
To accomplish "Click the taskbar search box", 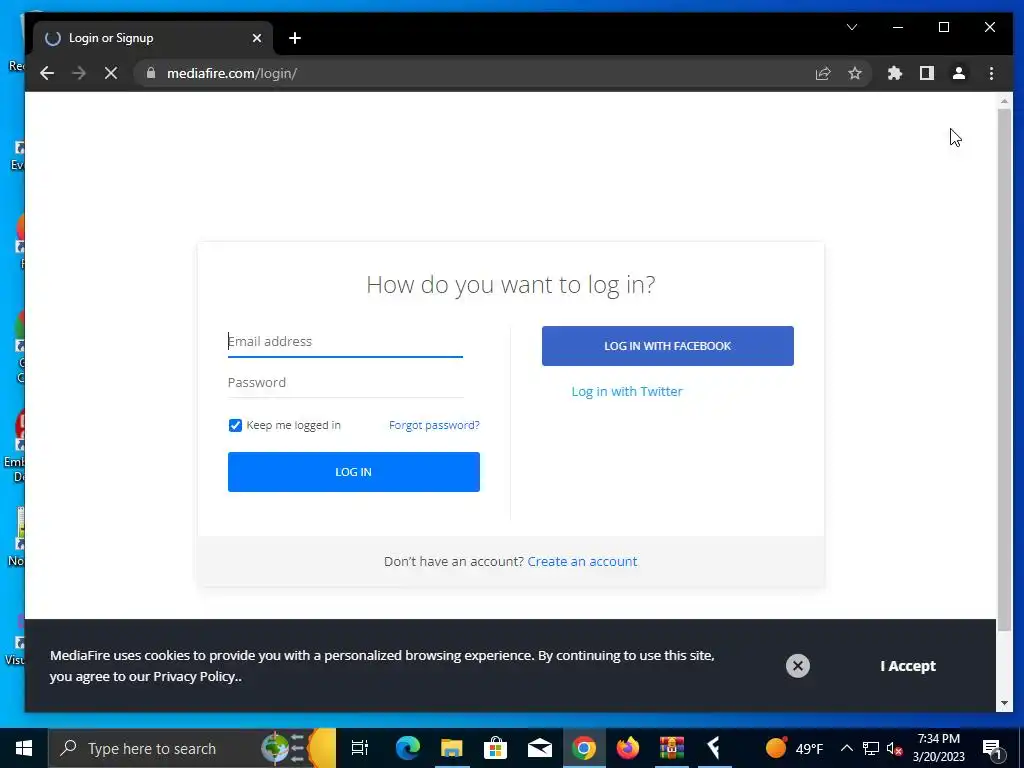I will (192, 748).
